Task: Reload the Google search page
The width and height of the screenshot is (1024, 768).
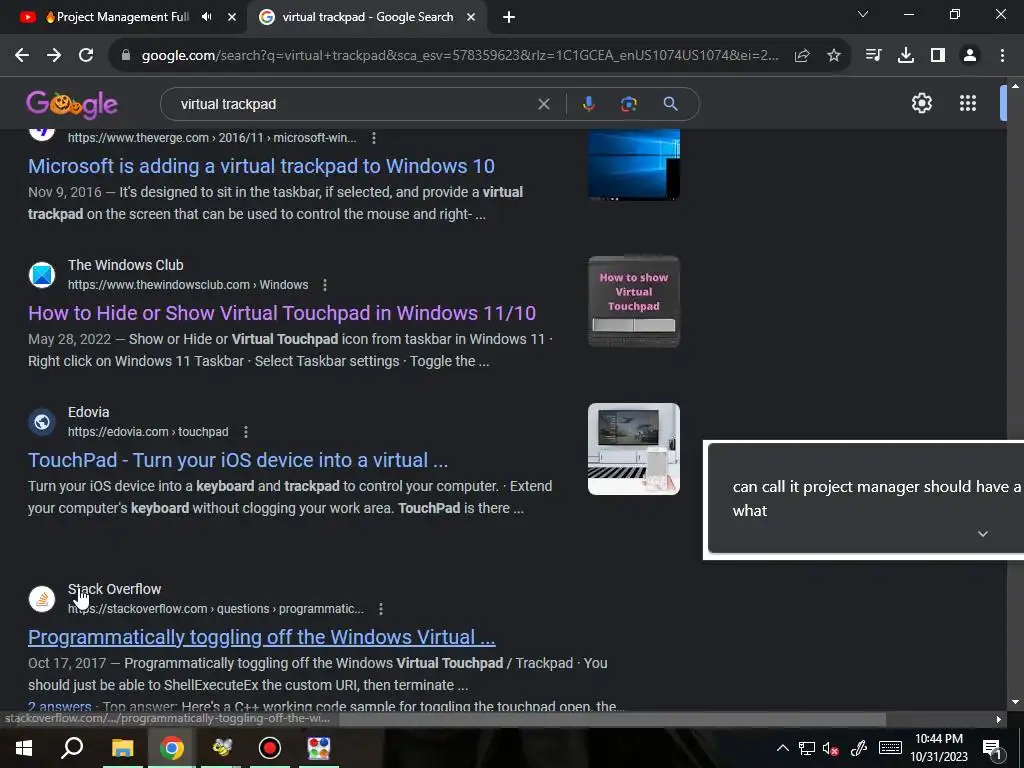Action: pyautogui.click(x=86, y=56)
